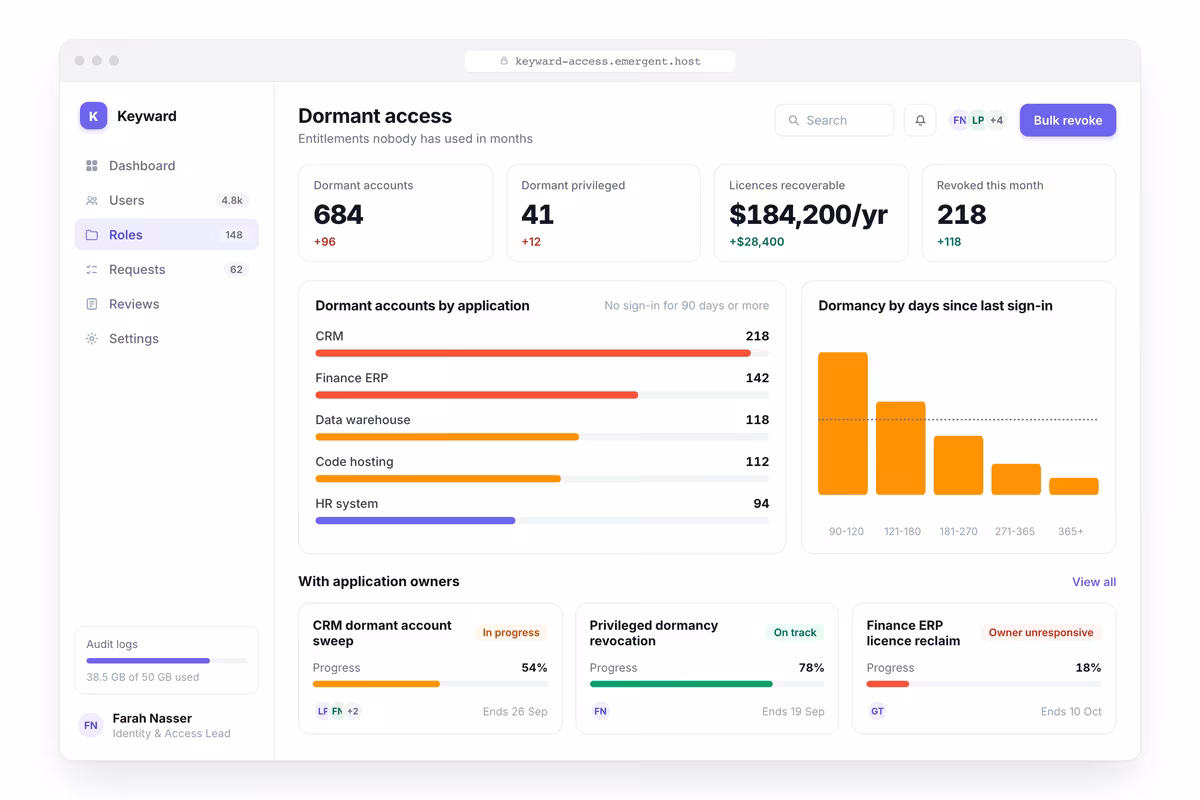1200x800 pixels.
Task: Click the 271-365 days chart bar
Action: (x=1016, y=479)
